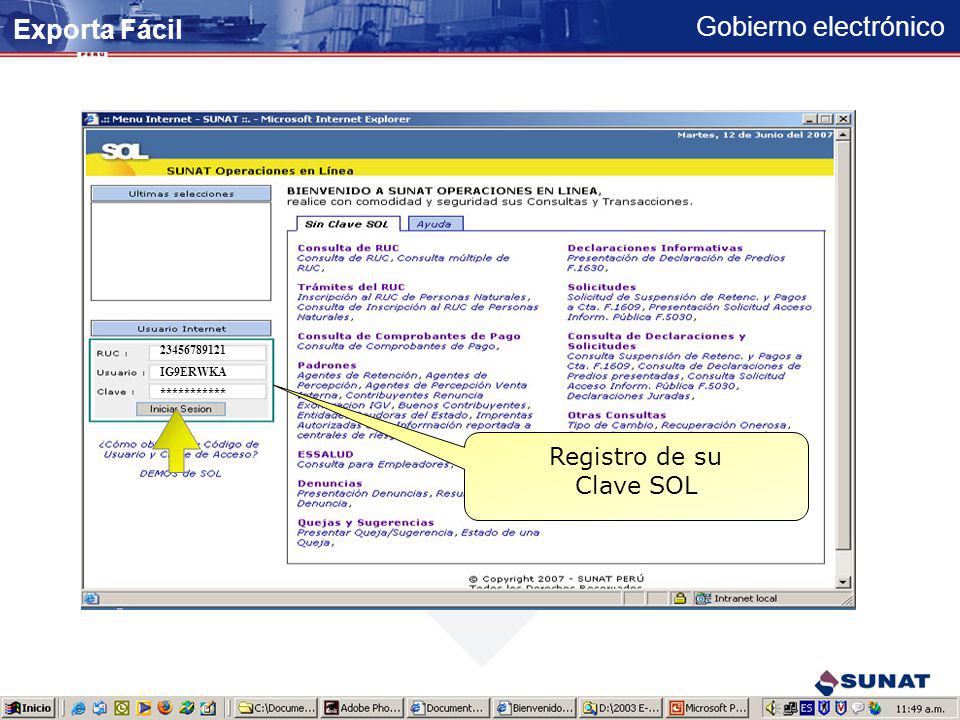
Task: Focus the Clave password field
Action: (208, 391)
